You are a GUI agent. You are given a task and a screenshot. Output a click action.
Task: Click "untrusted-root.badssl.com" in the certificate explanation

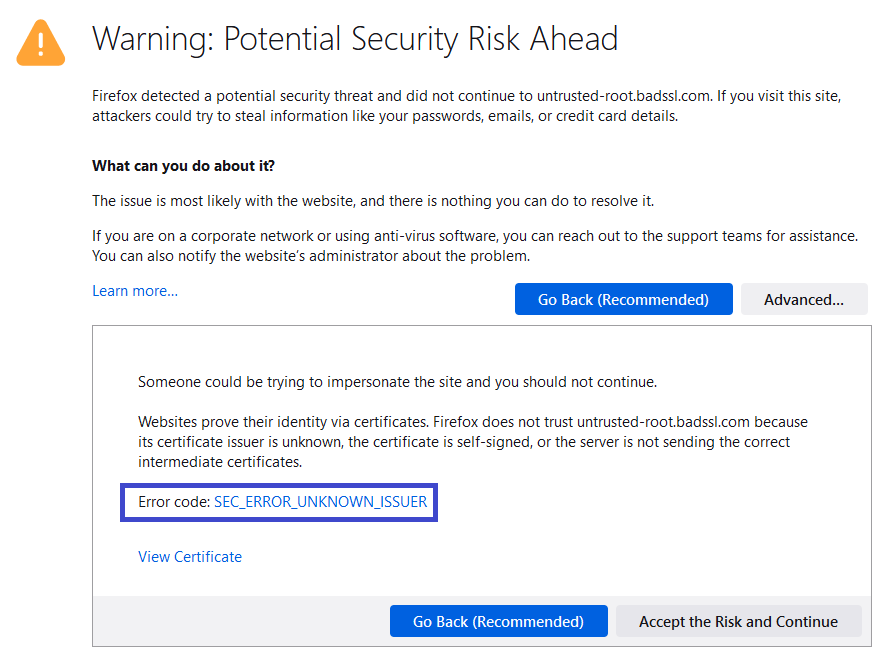663,422
